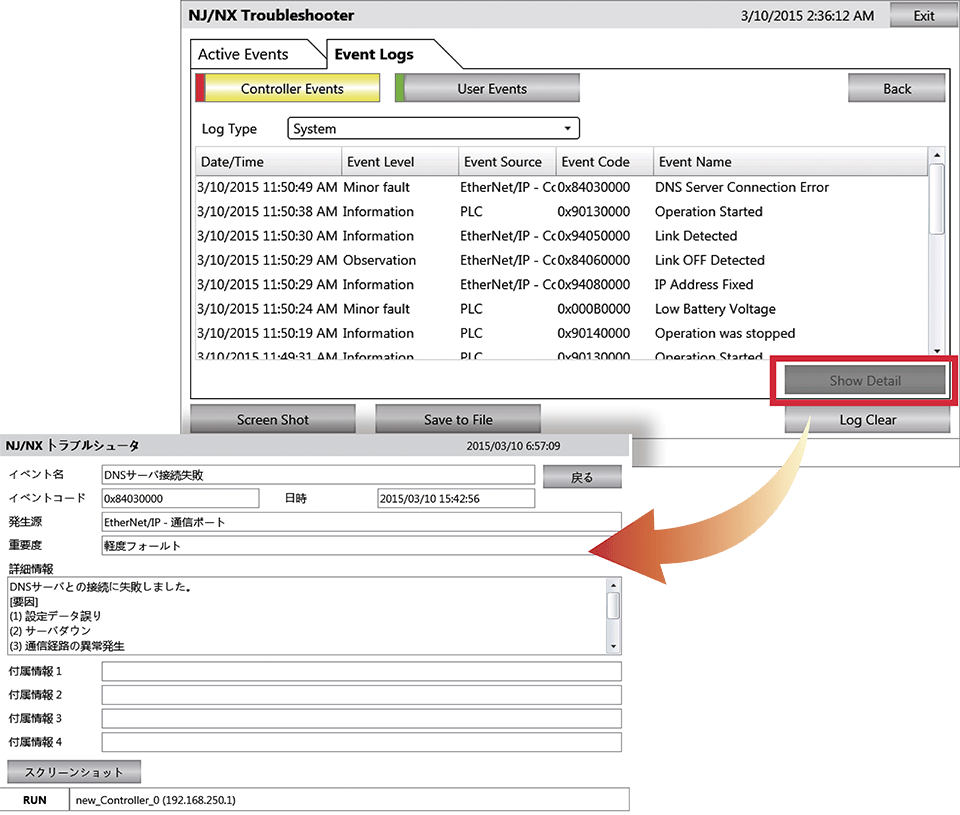Click the スクリーンショット button
The height and width of the screenshot is (815, 960).
point(74,772)
